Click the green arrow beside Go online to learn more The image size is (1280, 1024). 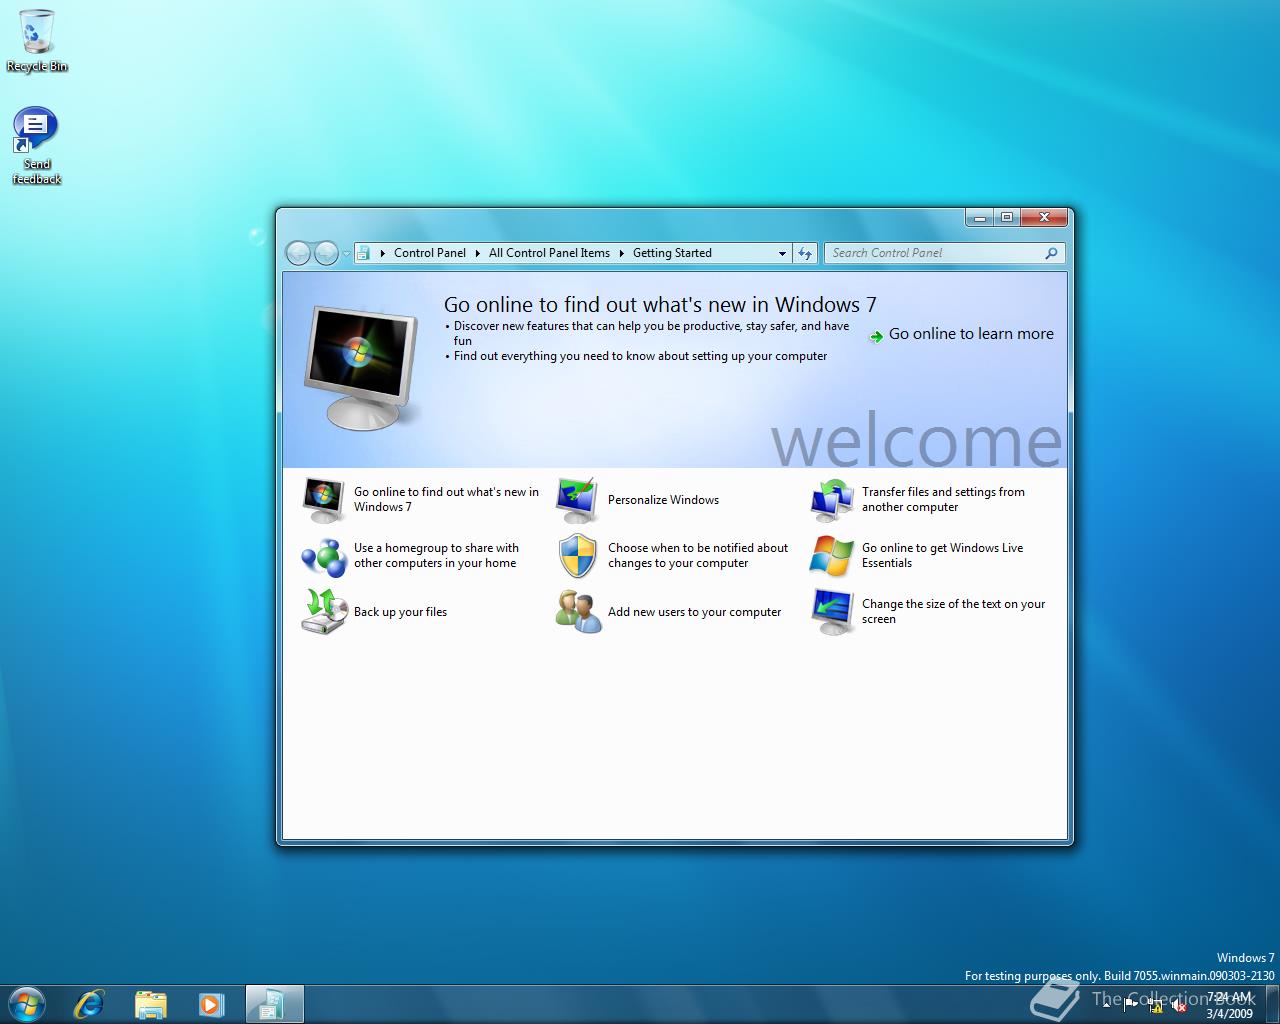[x=876, y=336]
